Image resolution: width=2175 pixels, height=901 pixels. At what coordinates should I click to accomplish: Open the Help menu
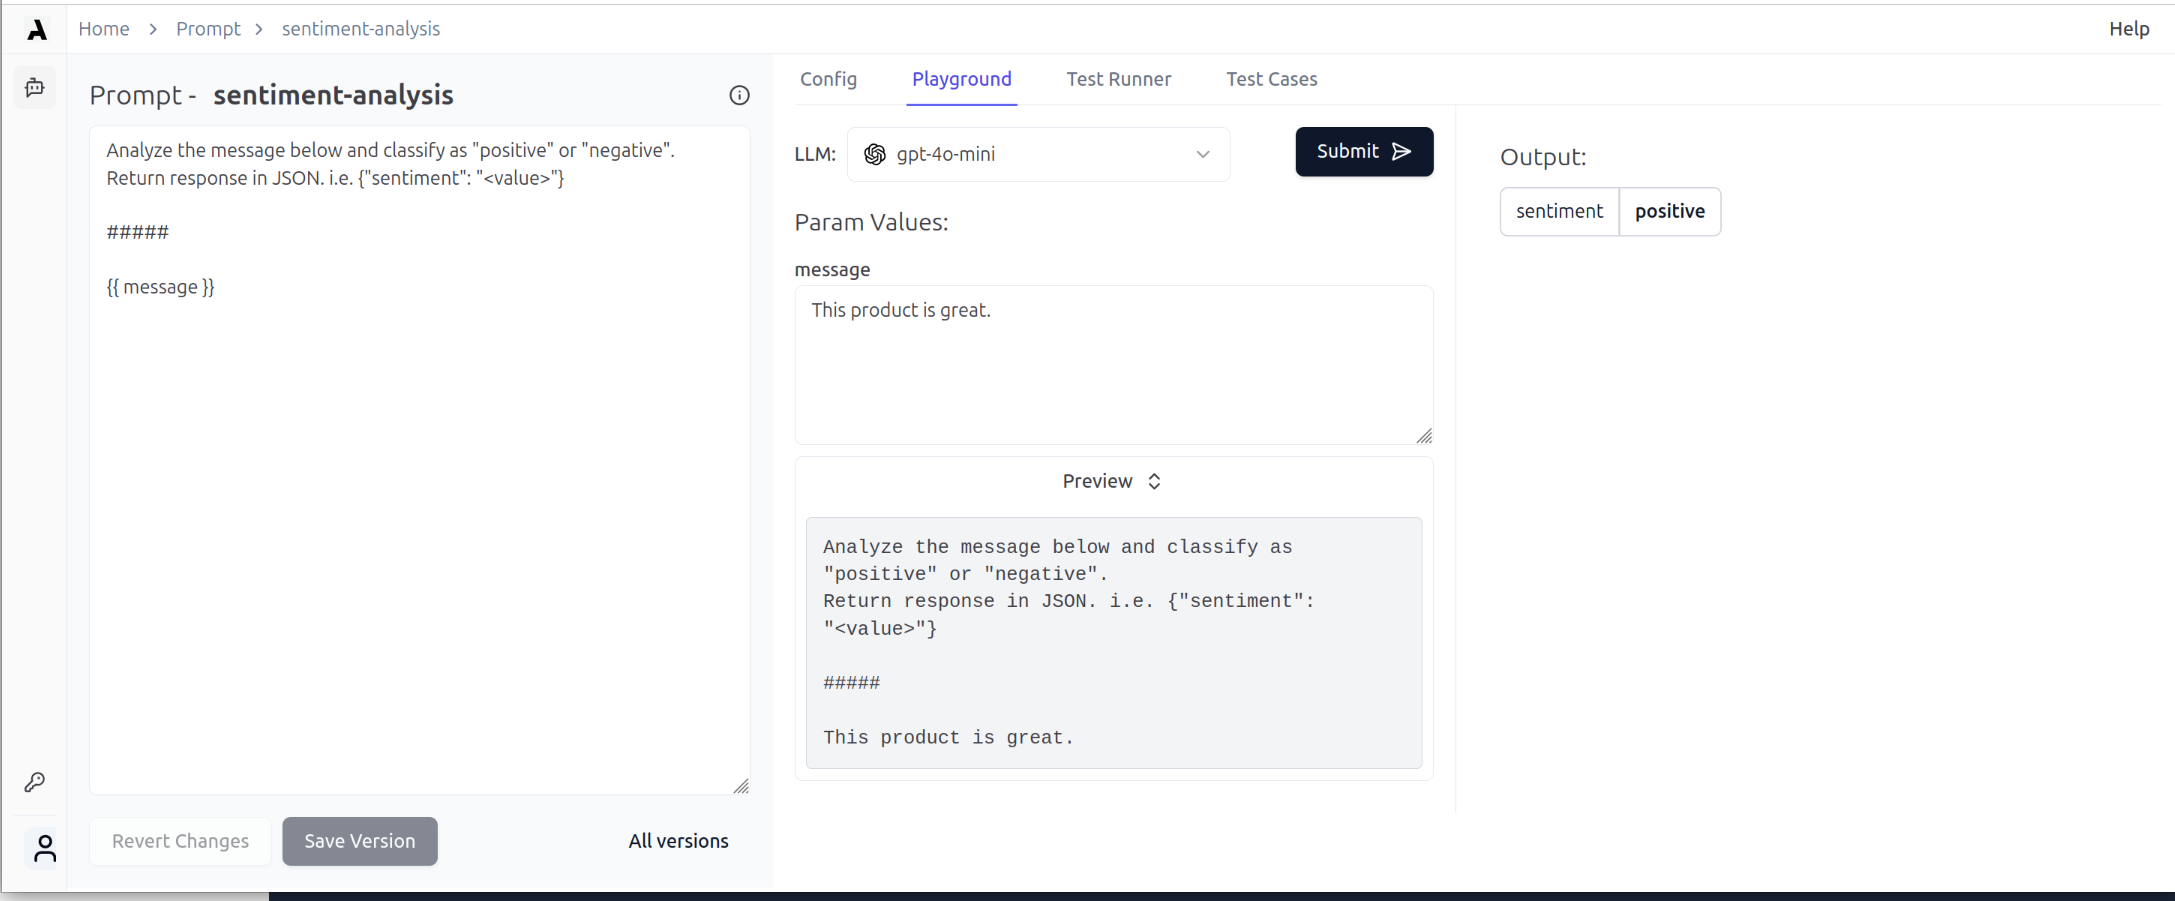pyautogui.click(x=2129, y=29)
